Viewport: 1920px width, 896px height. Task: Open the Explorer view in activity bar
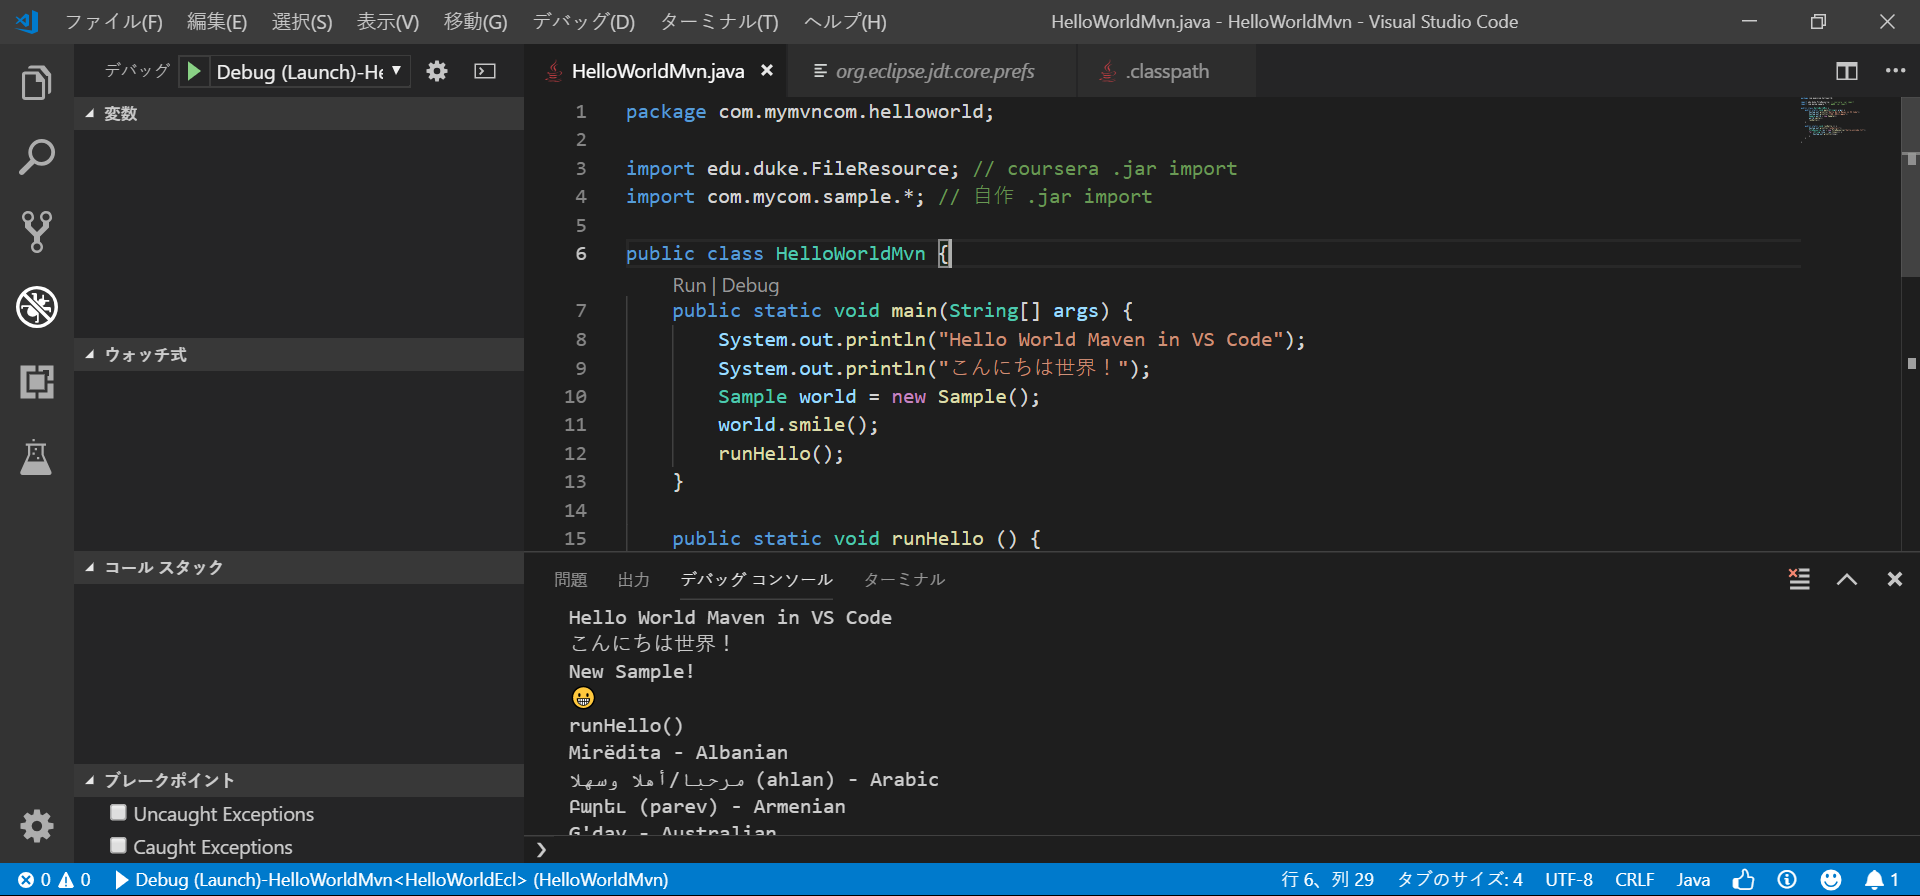[37, 82]
